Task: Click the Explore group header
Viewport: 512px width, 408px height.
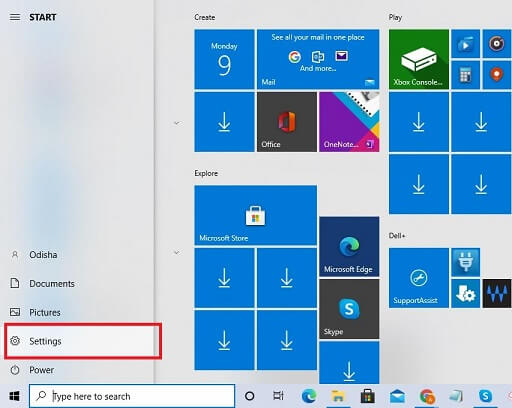Action: click(x=206, y=173)
